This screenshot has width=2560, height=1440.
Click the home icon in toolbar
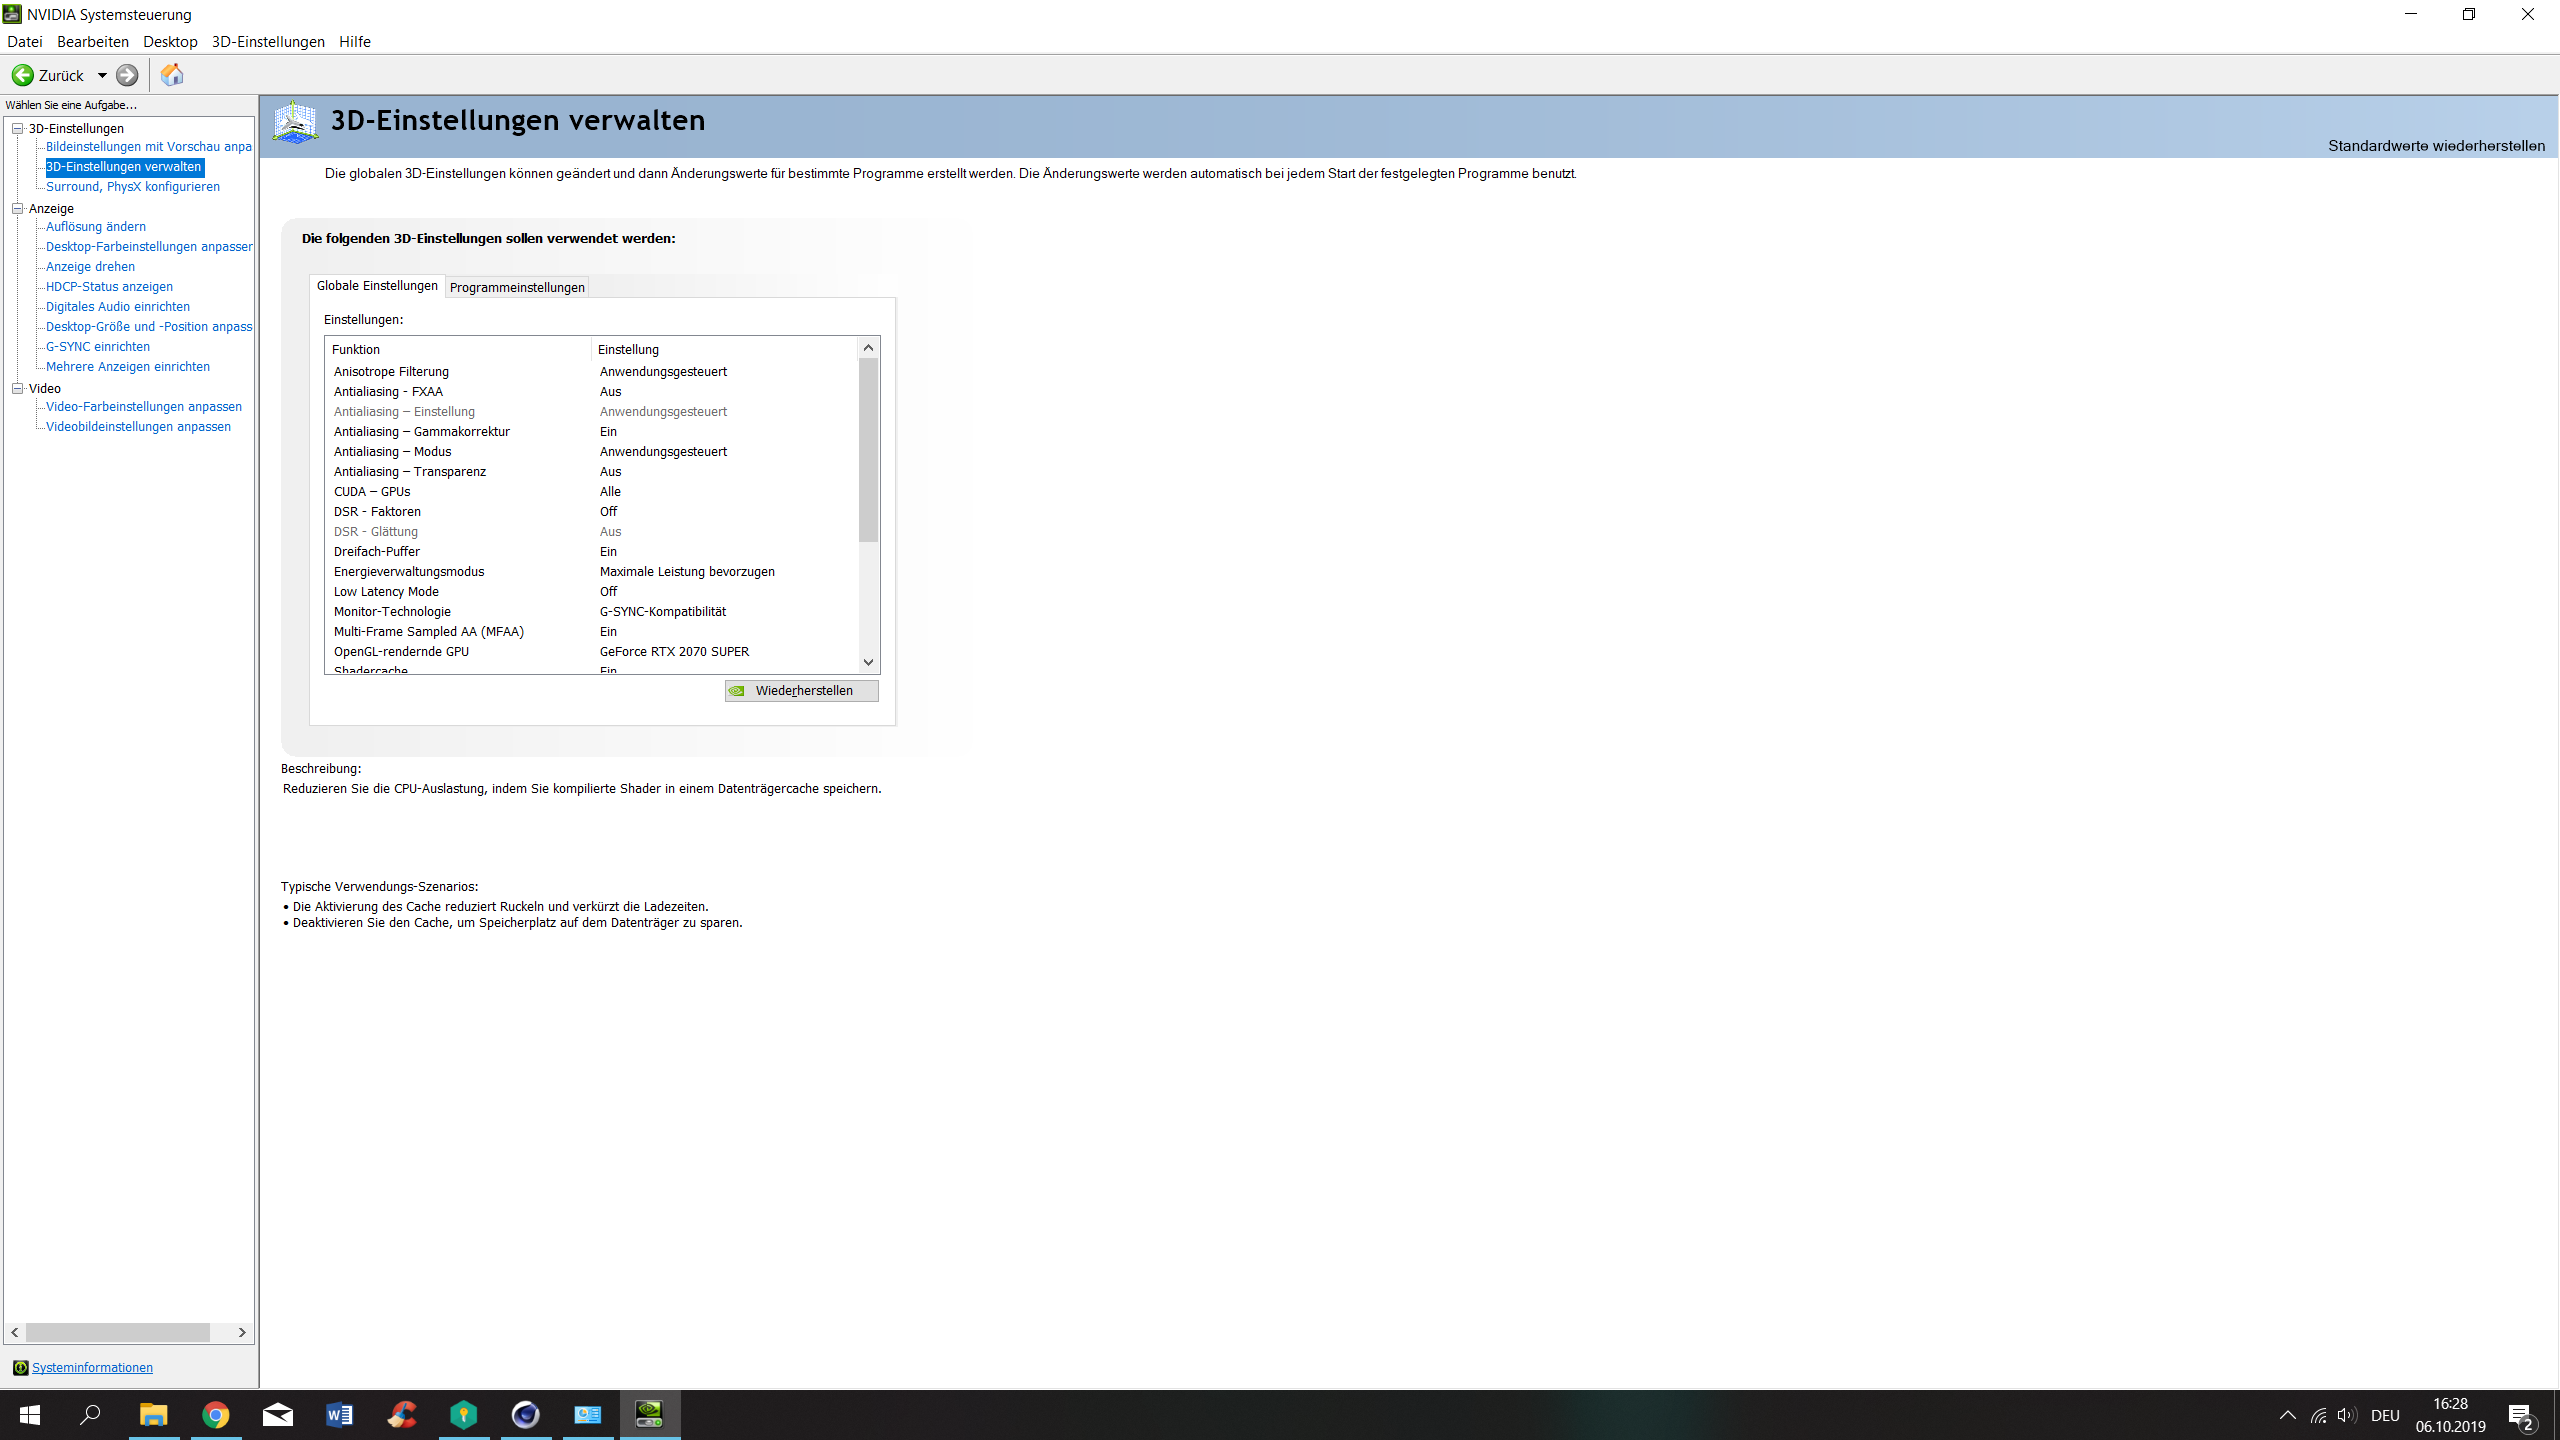click(172, 75)
